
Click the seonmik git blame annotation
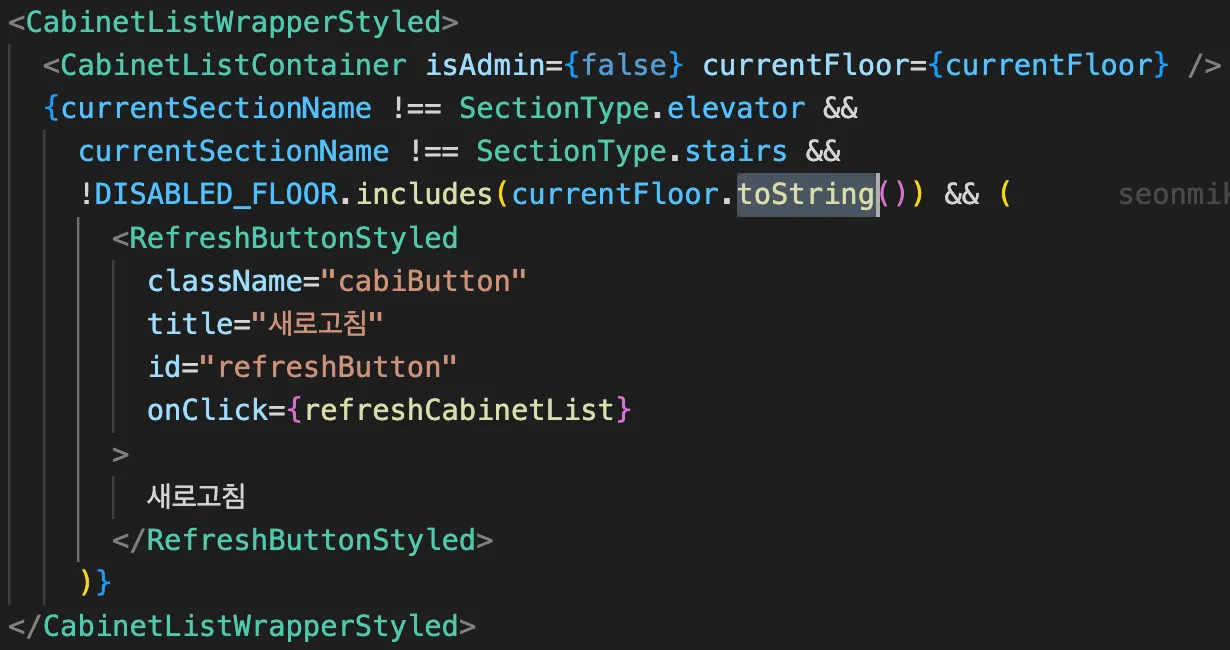pyautogui.click(x=1173, y=195)
